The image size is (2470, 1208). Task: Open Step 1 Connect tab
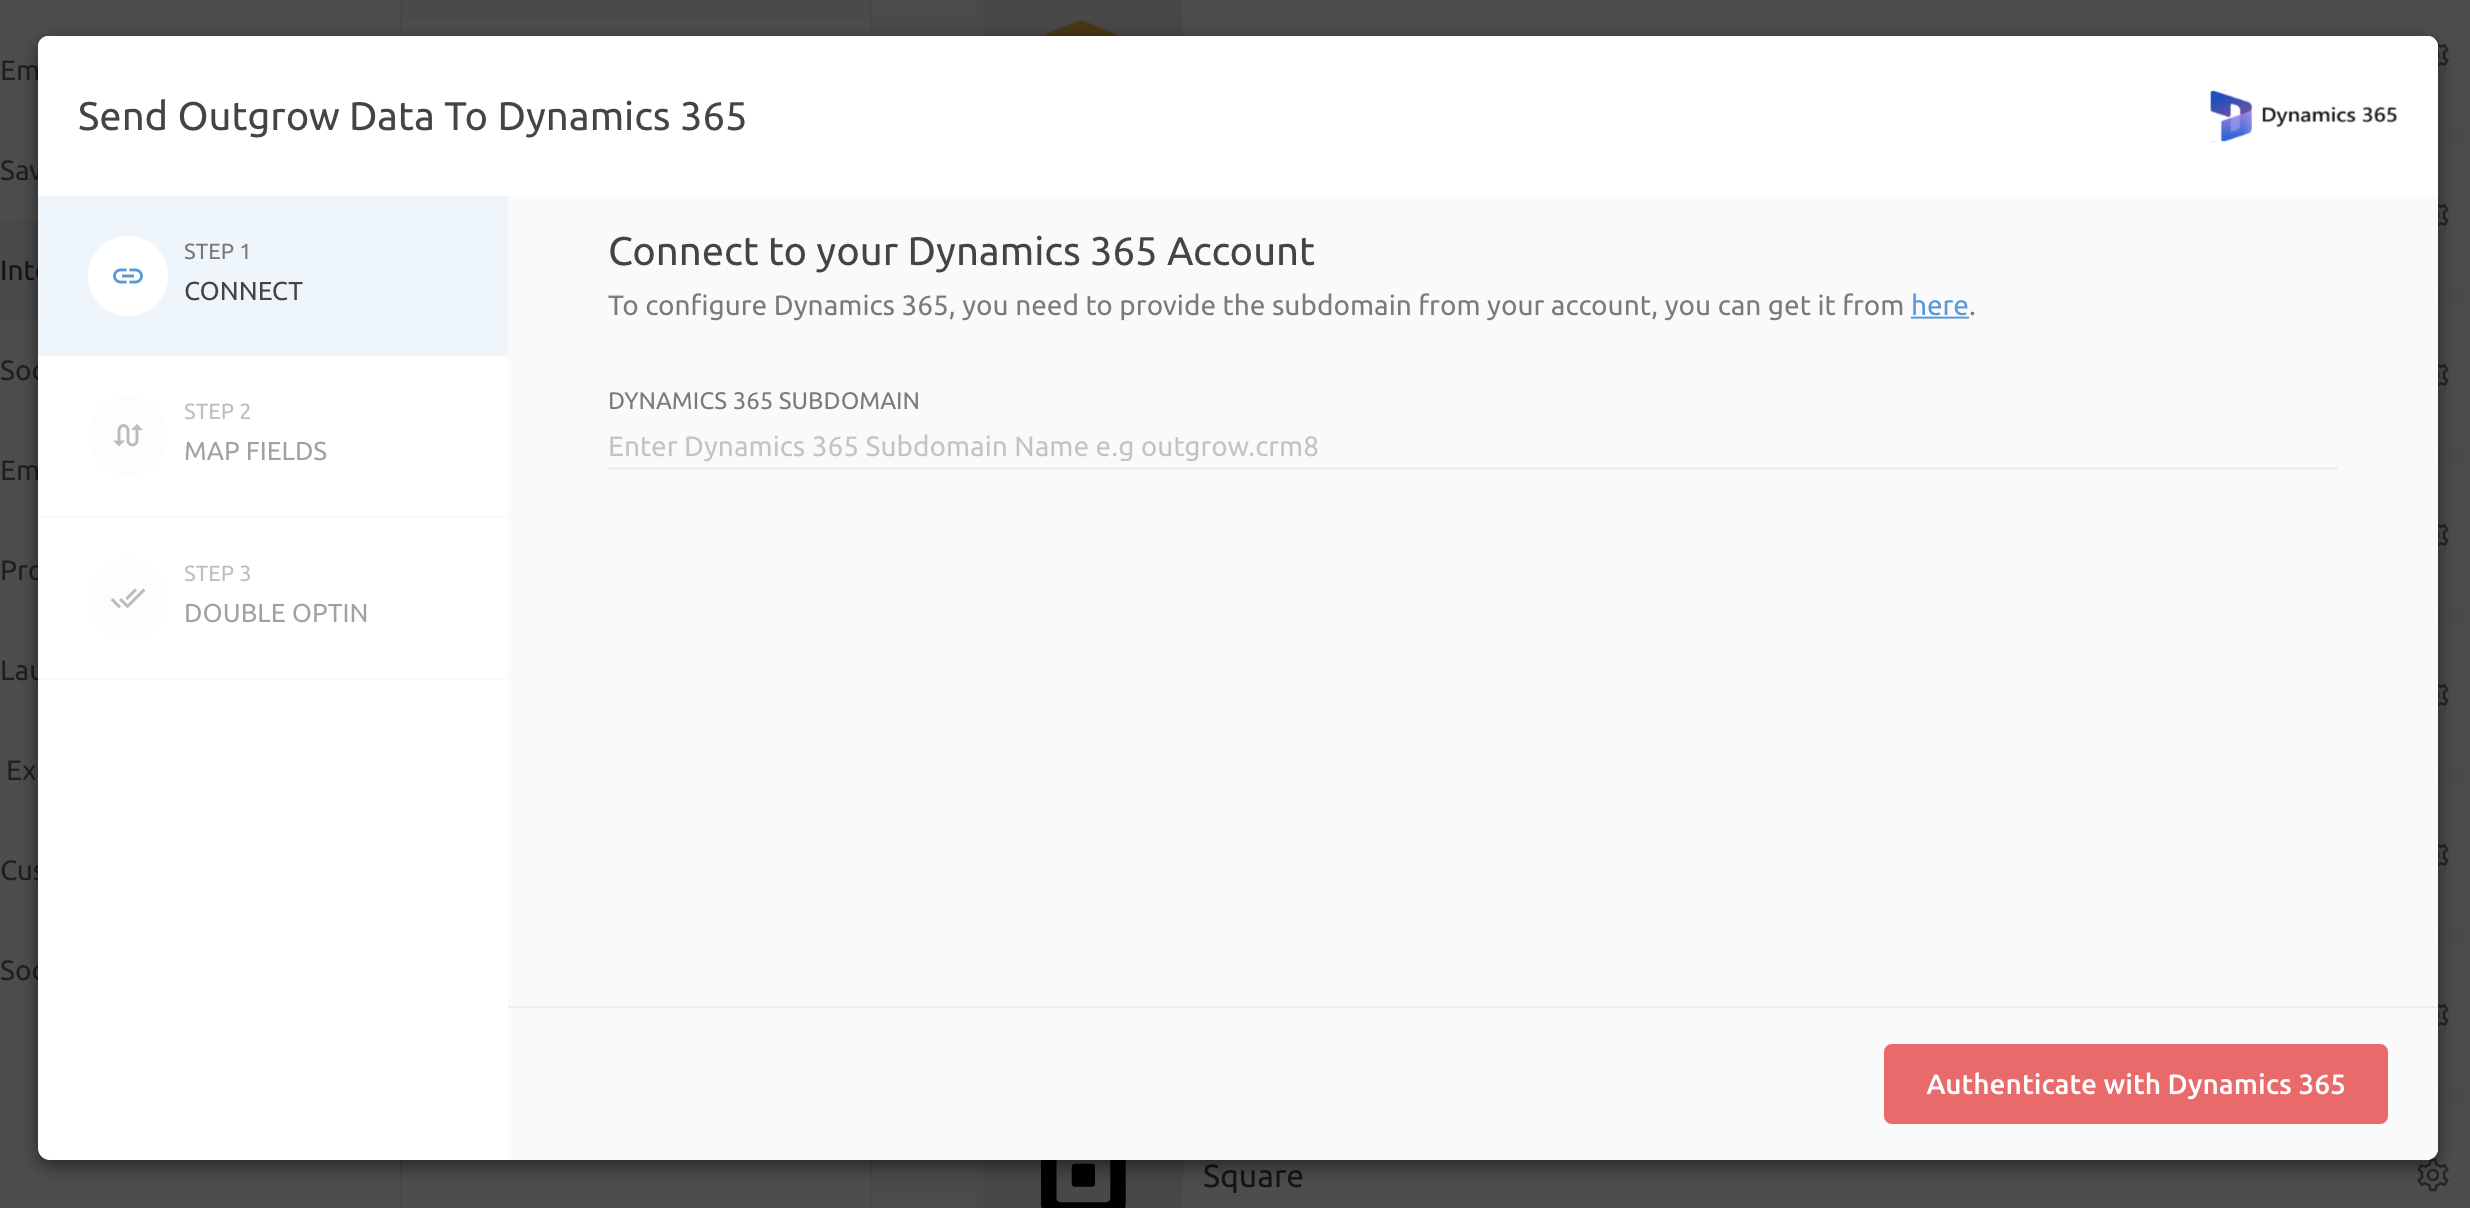[273, 276]
